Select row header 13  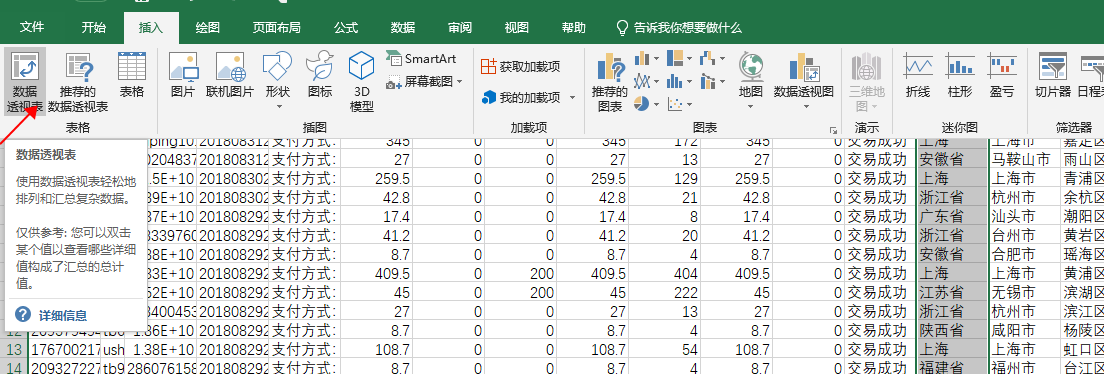point(13,349)
